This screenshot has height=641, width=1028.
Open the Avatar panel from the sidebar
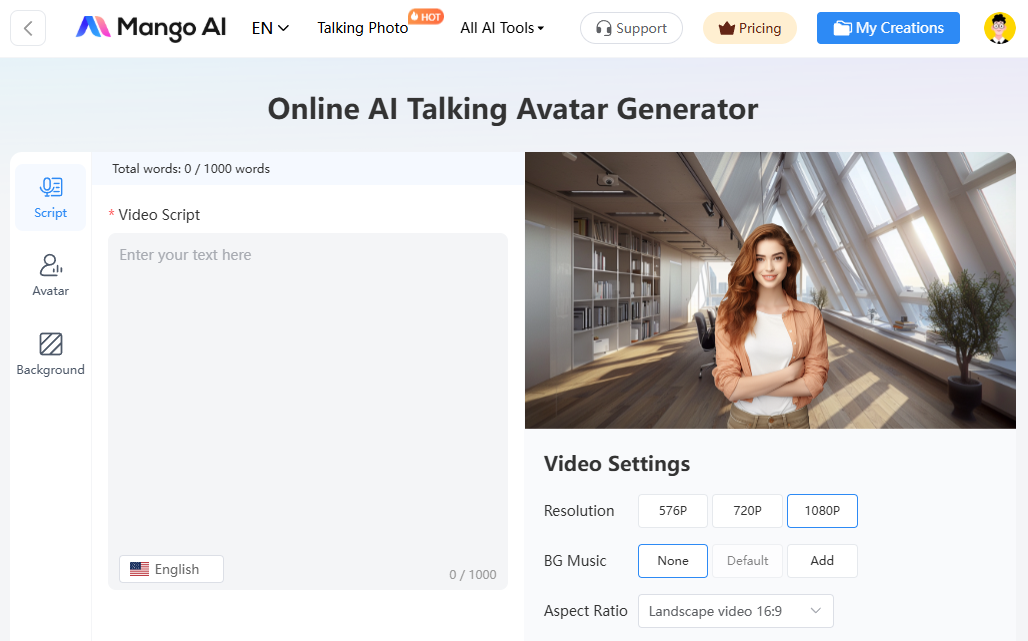tap(50, 274)
